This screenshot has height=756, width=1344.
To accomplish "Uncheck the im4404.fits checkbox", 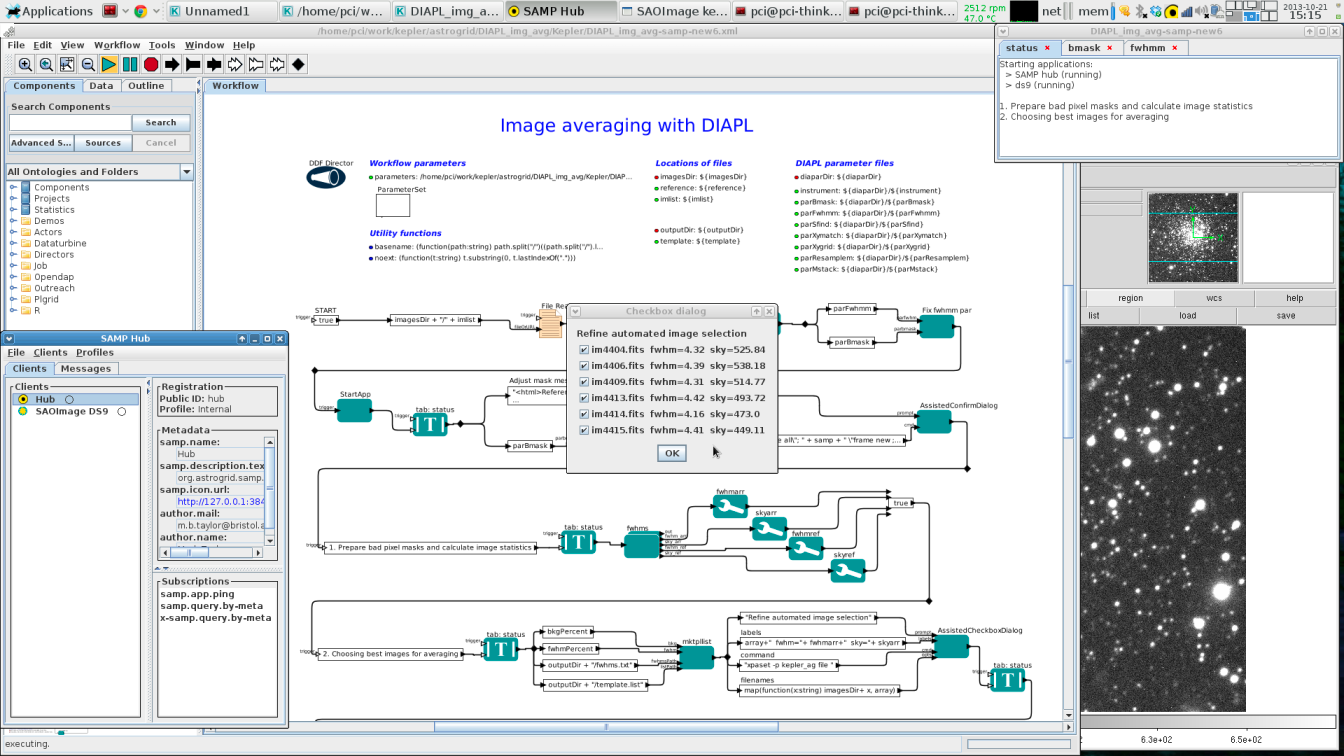I will pos(584,350).
